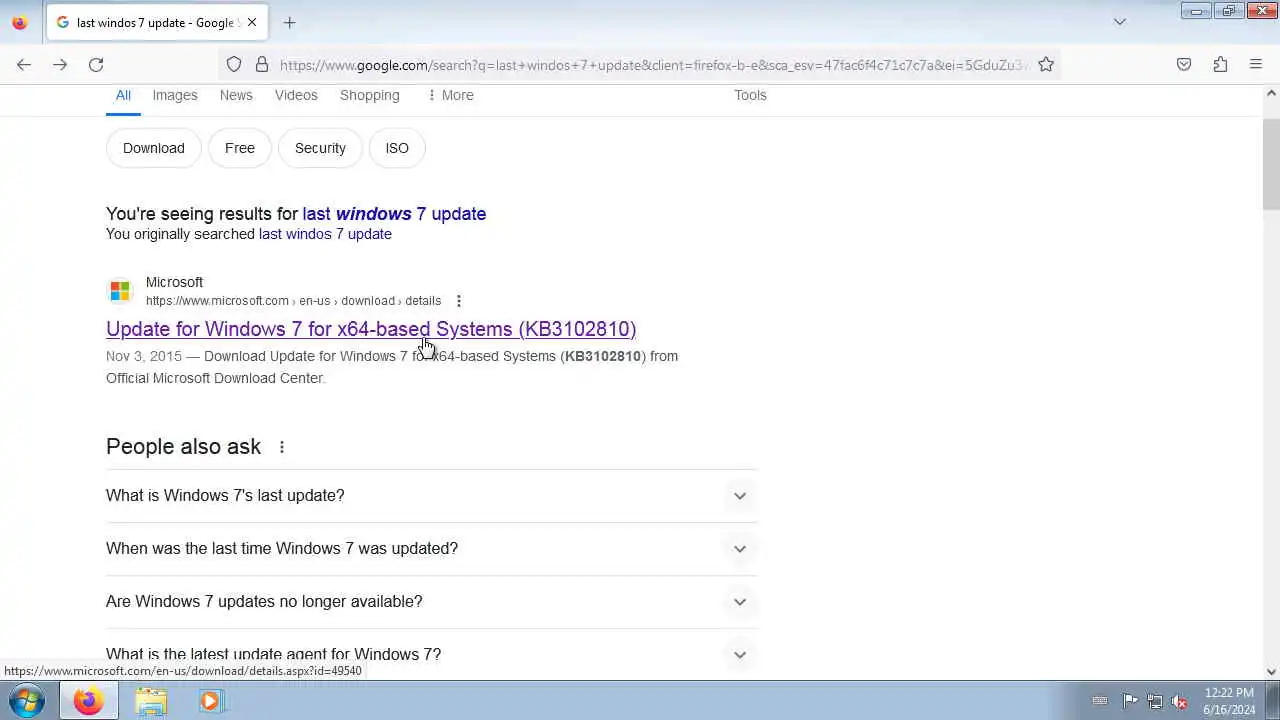Open the People also ask options menu
Image resolution: width=1280 pixels, height=720 pixels.
(x=282, y=447)
